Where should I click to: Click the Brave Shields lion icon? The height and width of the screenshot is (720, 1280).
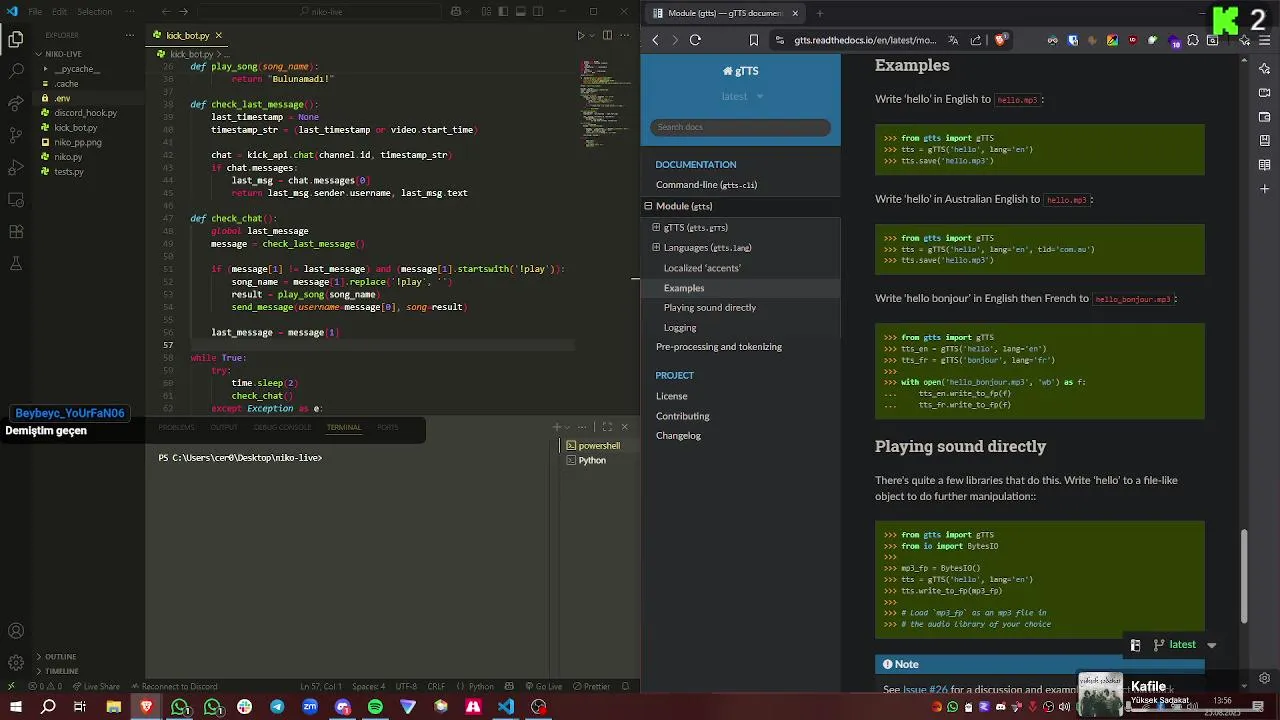point(1000,40)
